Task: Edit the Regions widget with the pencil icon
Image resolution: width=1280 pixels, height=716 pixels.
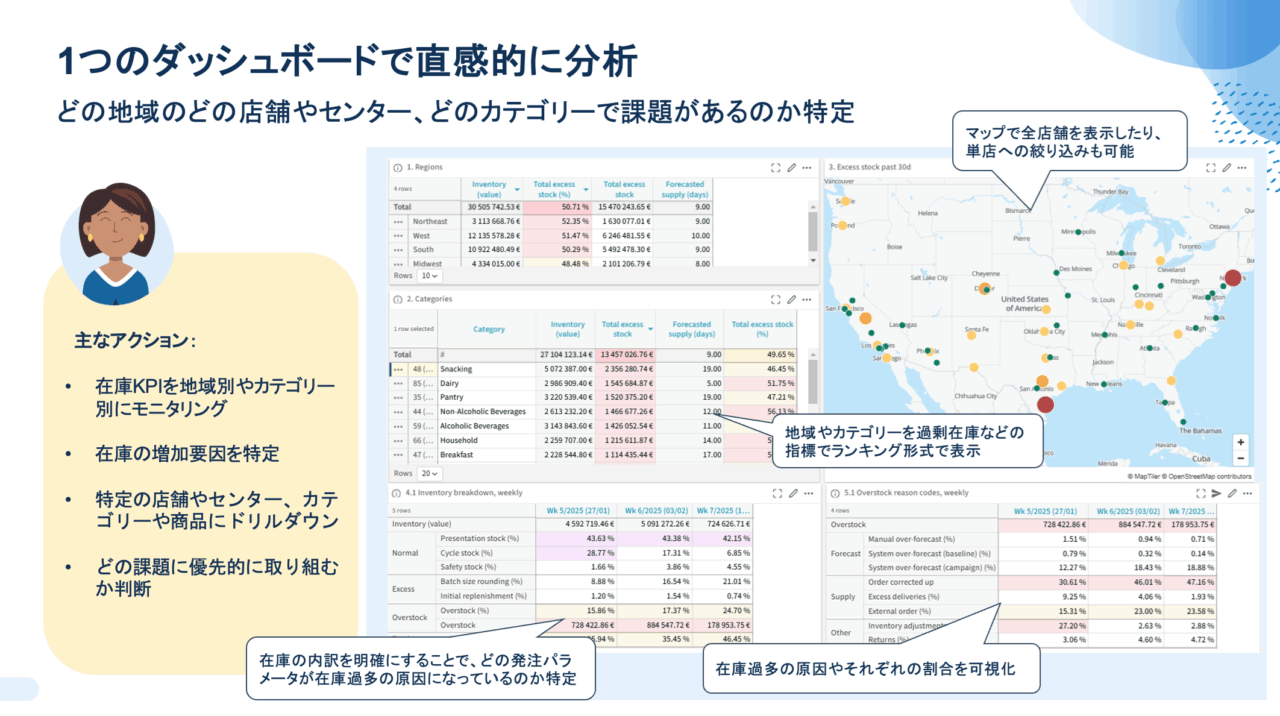Action: pyautogui.click(x=791, y=167)
